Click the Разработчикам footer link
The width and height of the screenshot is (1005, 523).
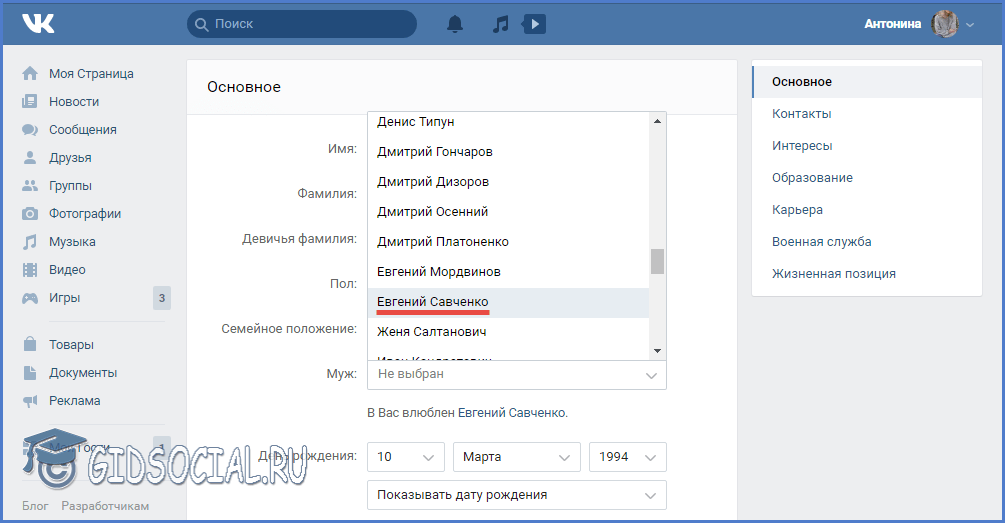click(x=105, y=506)
